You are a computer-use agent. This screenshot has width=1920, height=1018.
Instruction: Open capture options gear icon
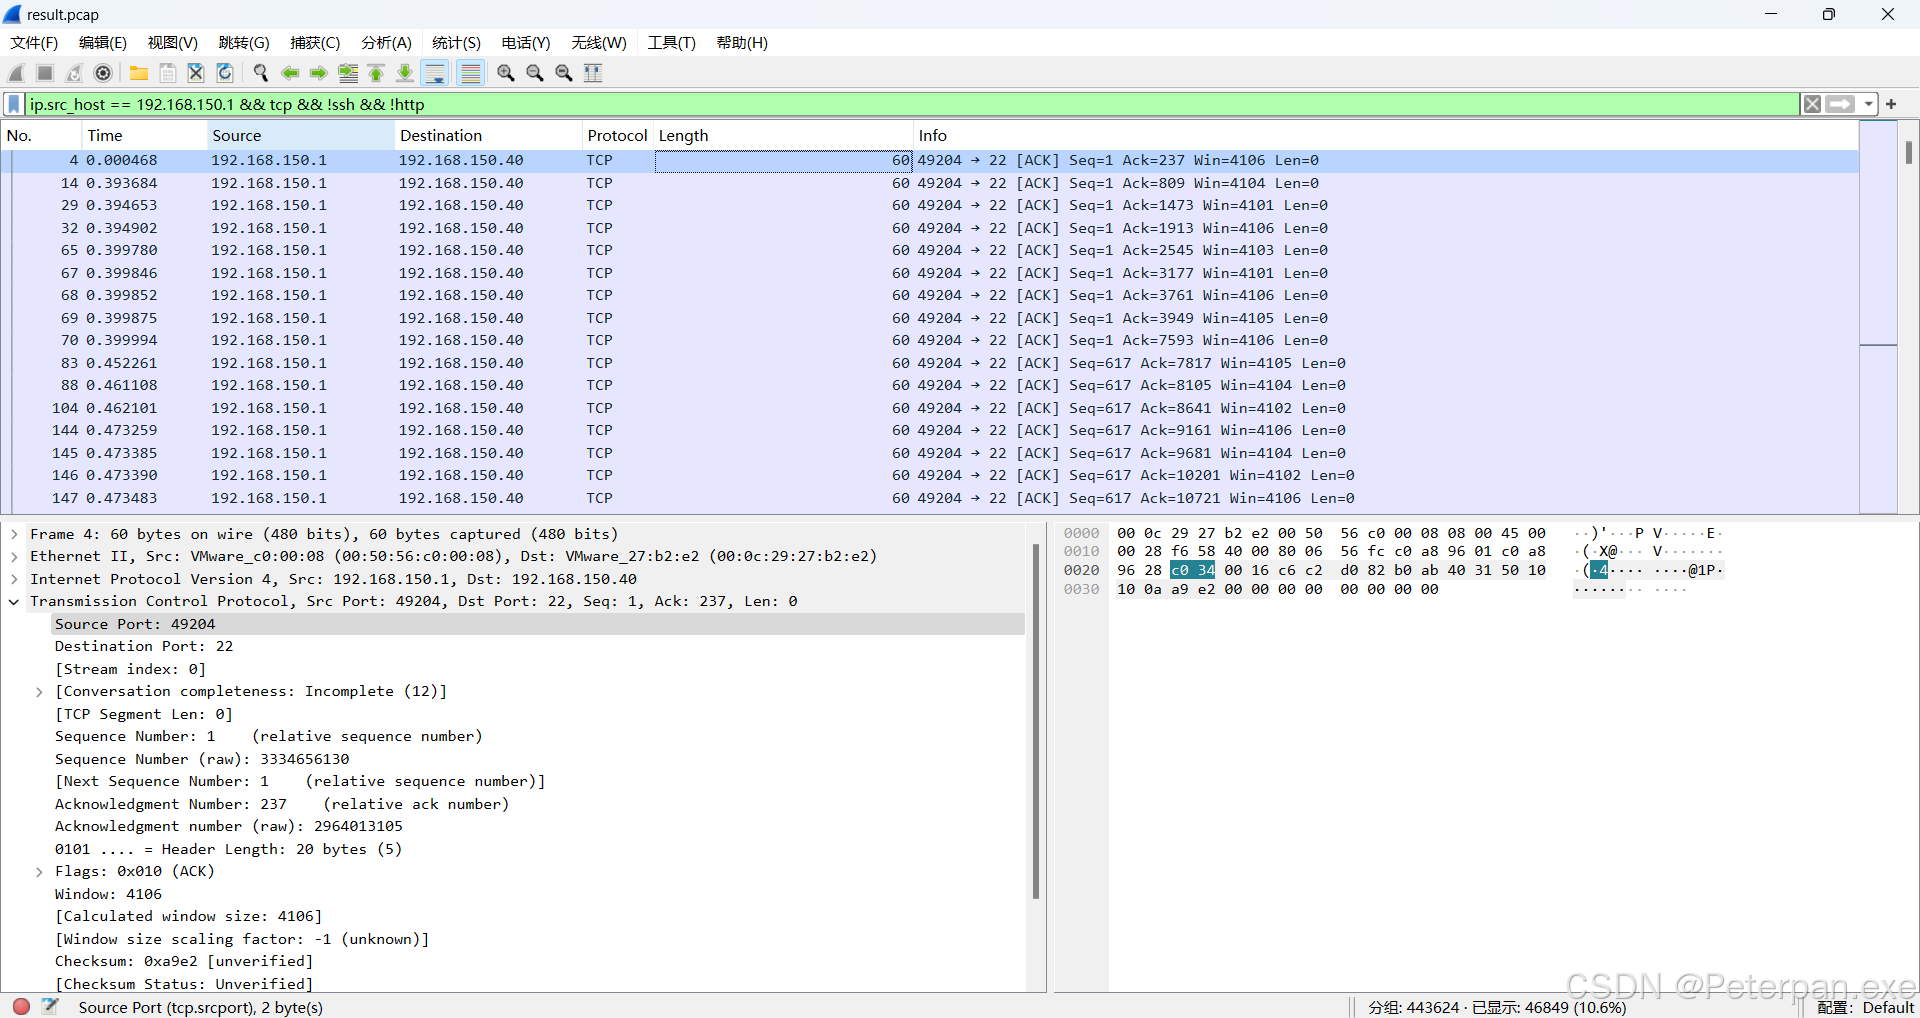coord(103,73)
